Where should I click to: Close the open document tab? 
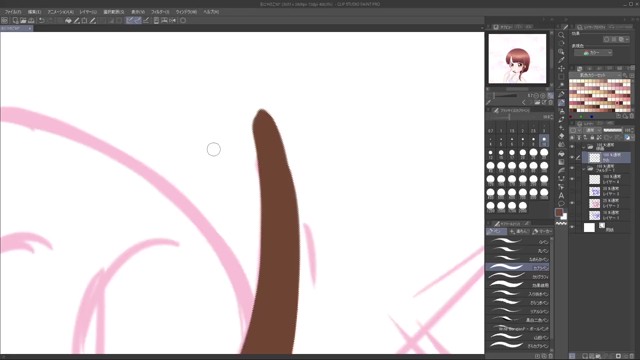click(x=30, y=28)
